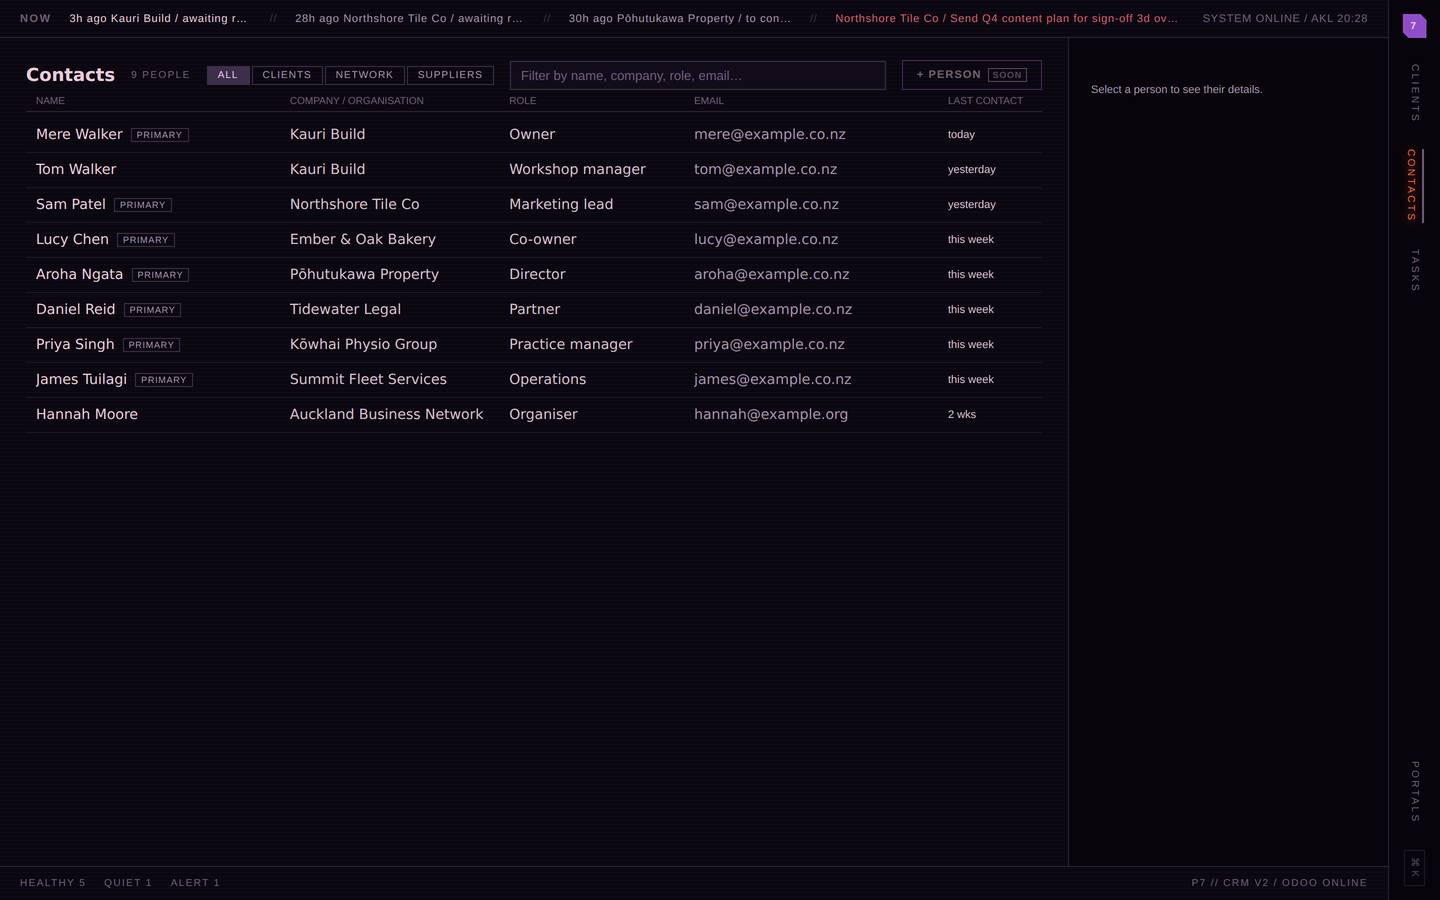
Task: Open Tasks in the side rail
Action: point(1414,271)
